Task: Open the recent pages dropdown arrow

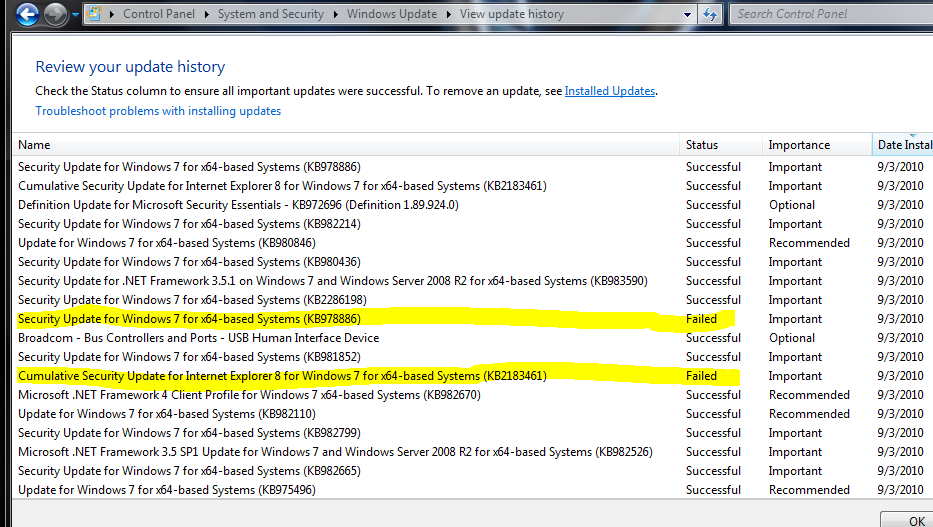Action: tap(76, 15)
